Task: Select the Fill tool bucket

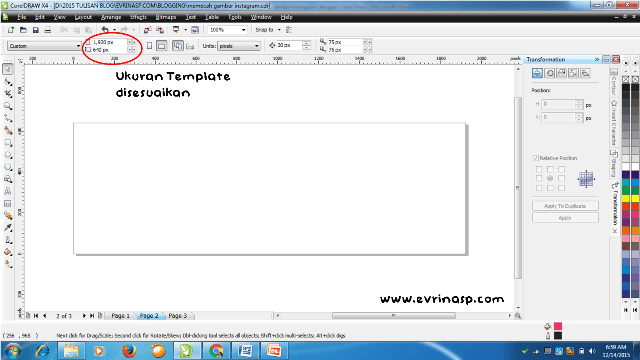Action: [x=8, y=252]
